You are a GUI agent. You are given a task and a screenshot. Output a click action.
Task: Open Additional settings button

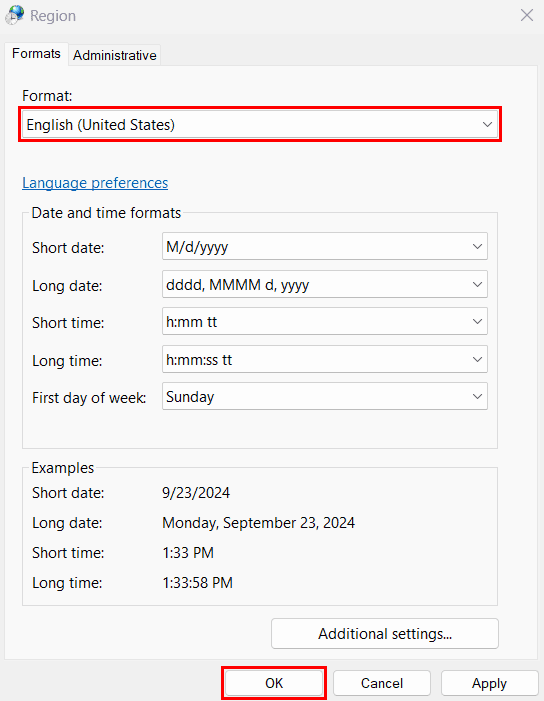(x=385, y=633)
